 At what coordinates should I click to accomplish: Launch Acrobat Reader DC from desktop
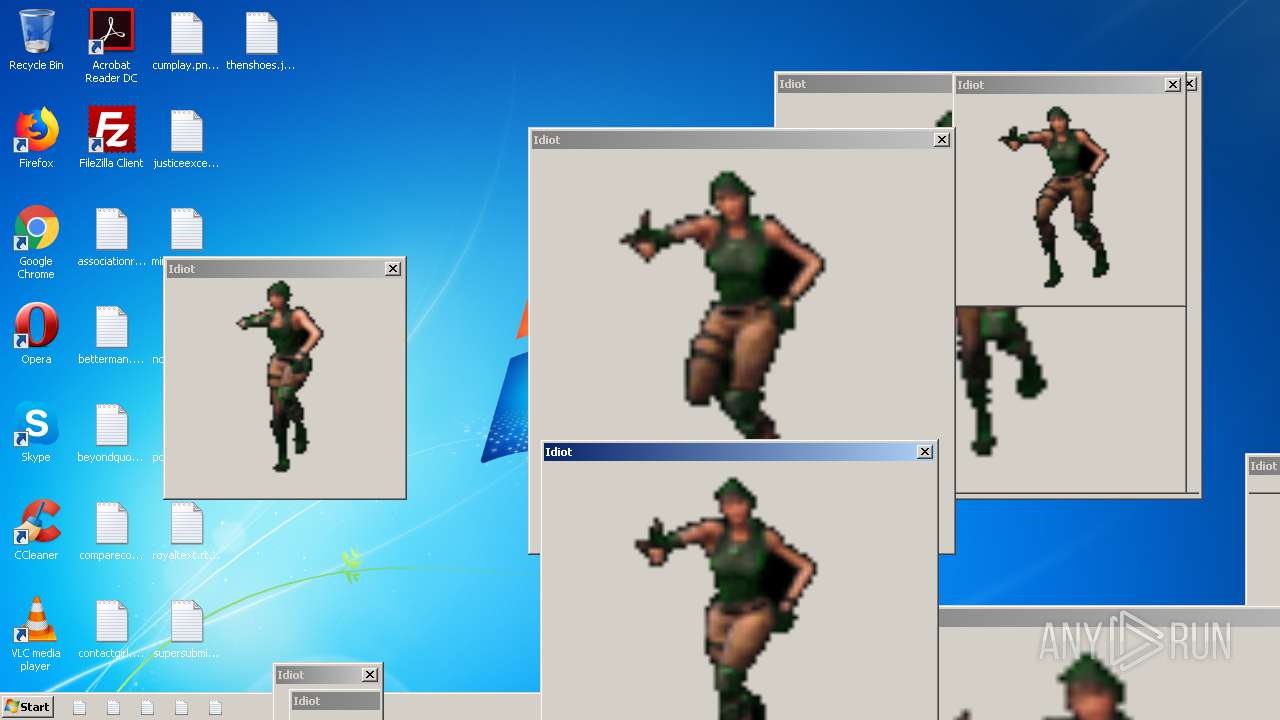[x=111, y=46]
